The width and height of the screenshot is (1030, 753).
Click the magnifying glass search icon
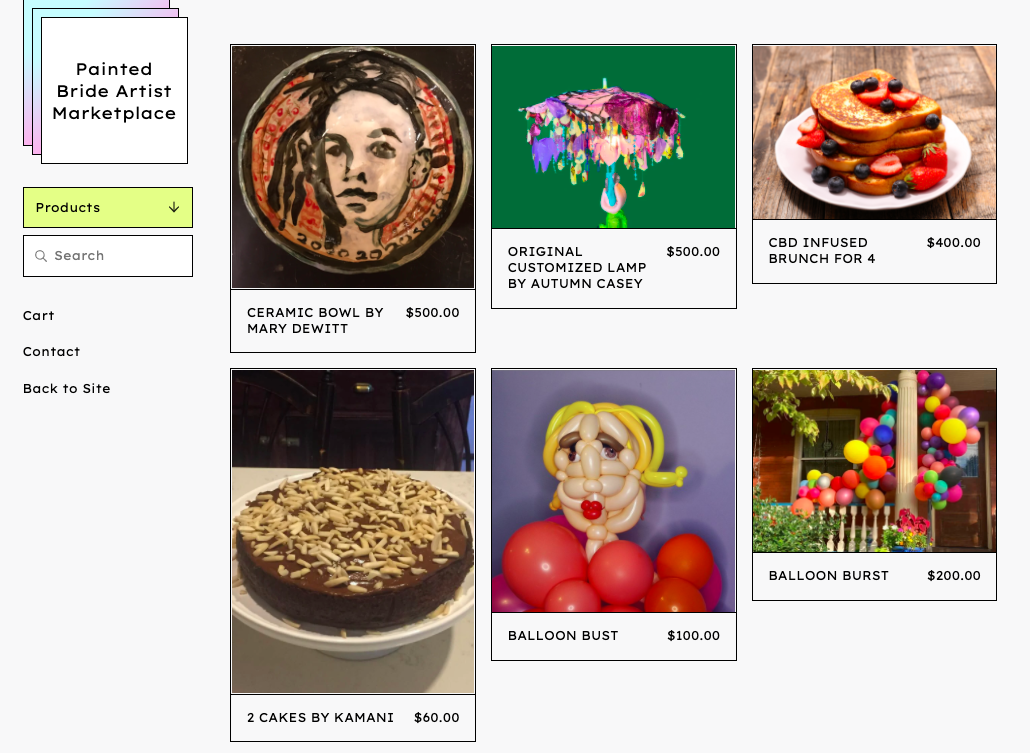pos(41,256)
